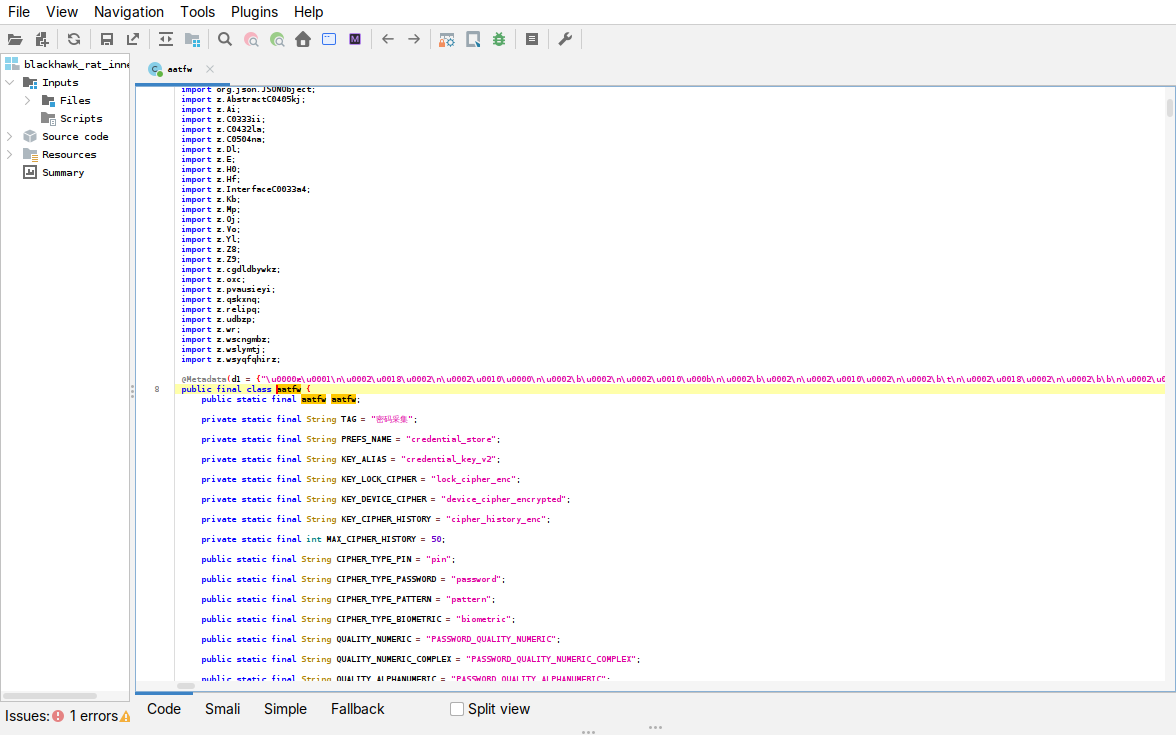Navigate back with left arrow
Viewport: 1176px width, 735px height.
388,40
